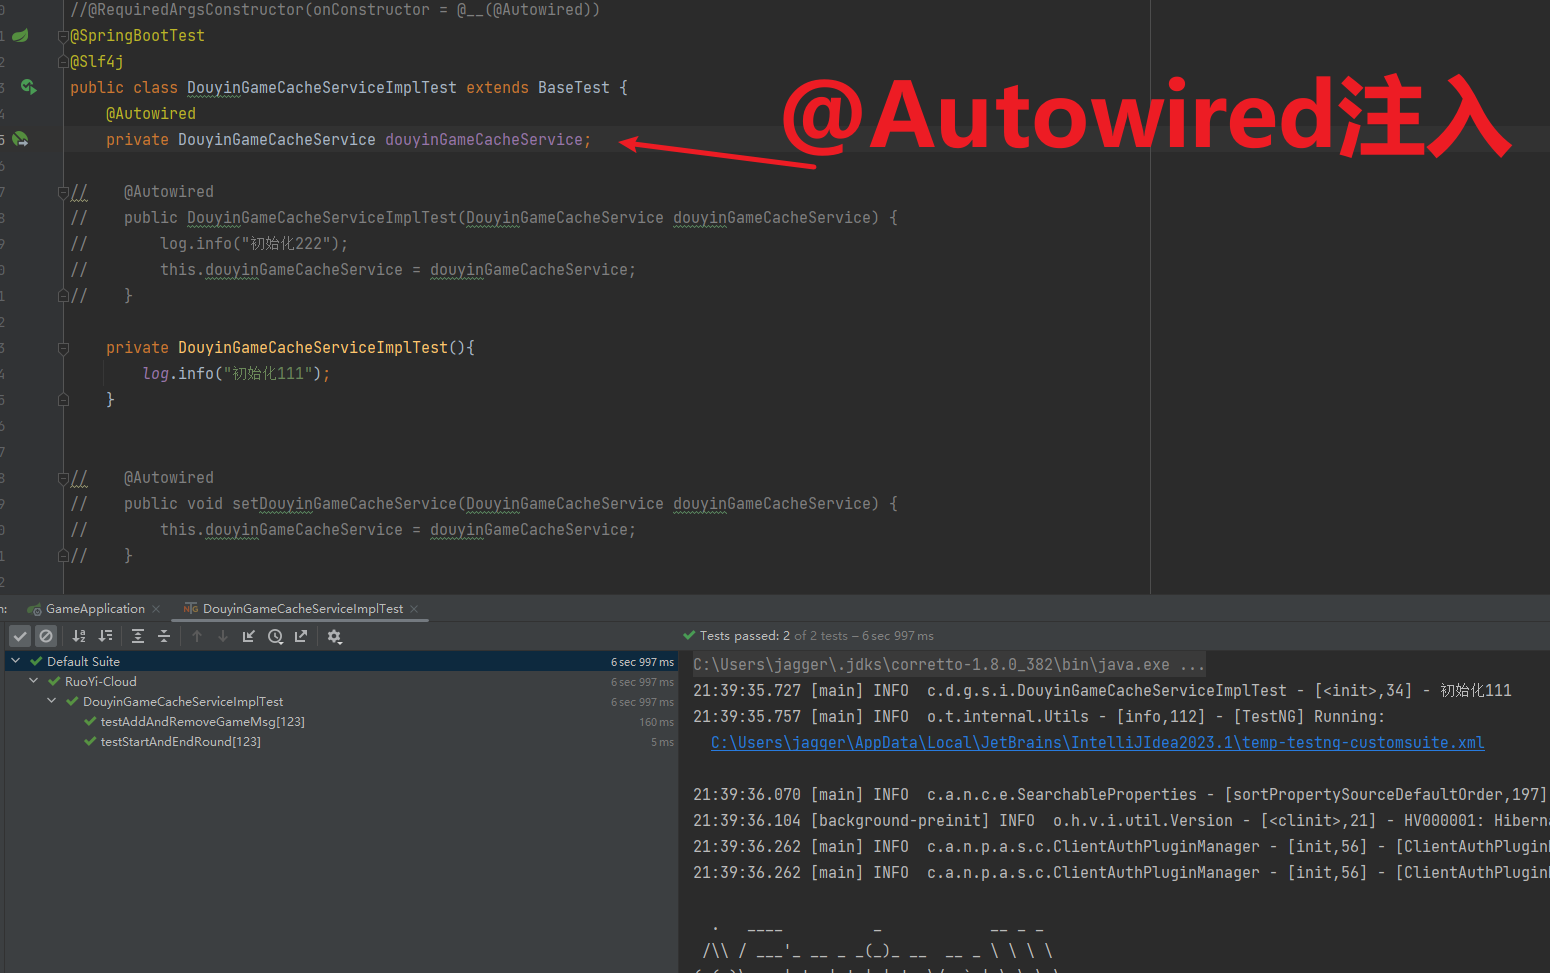Fold the commented constructor block at // @Autowired
This screenshot has width=1550, height=973.
coord(63,192)
